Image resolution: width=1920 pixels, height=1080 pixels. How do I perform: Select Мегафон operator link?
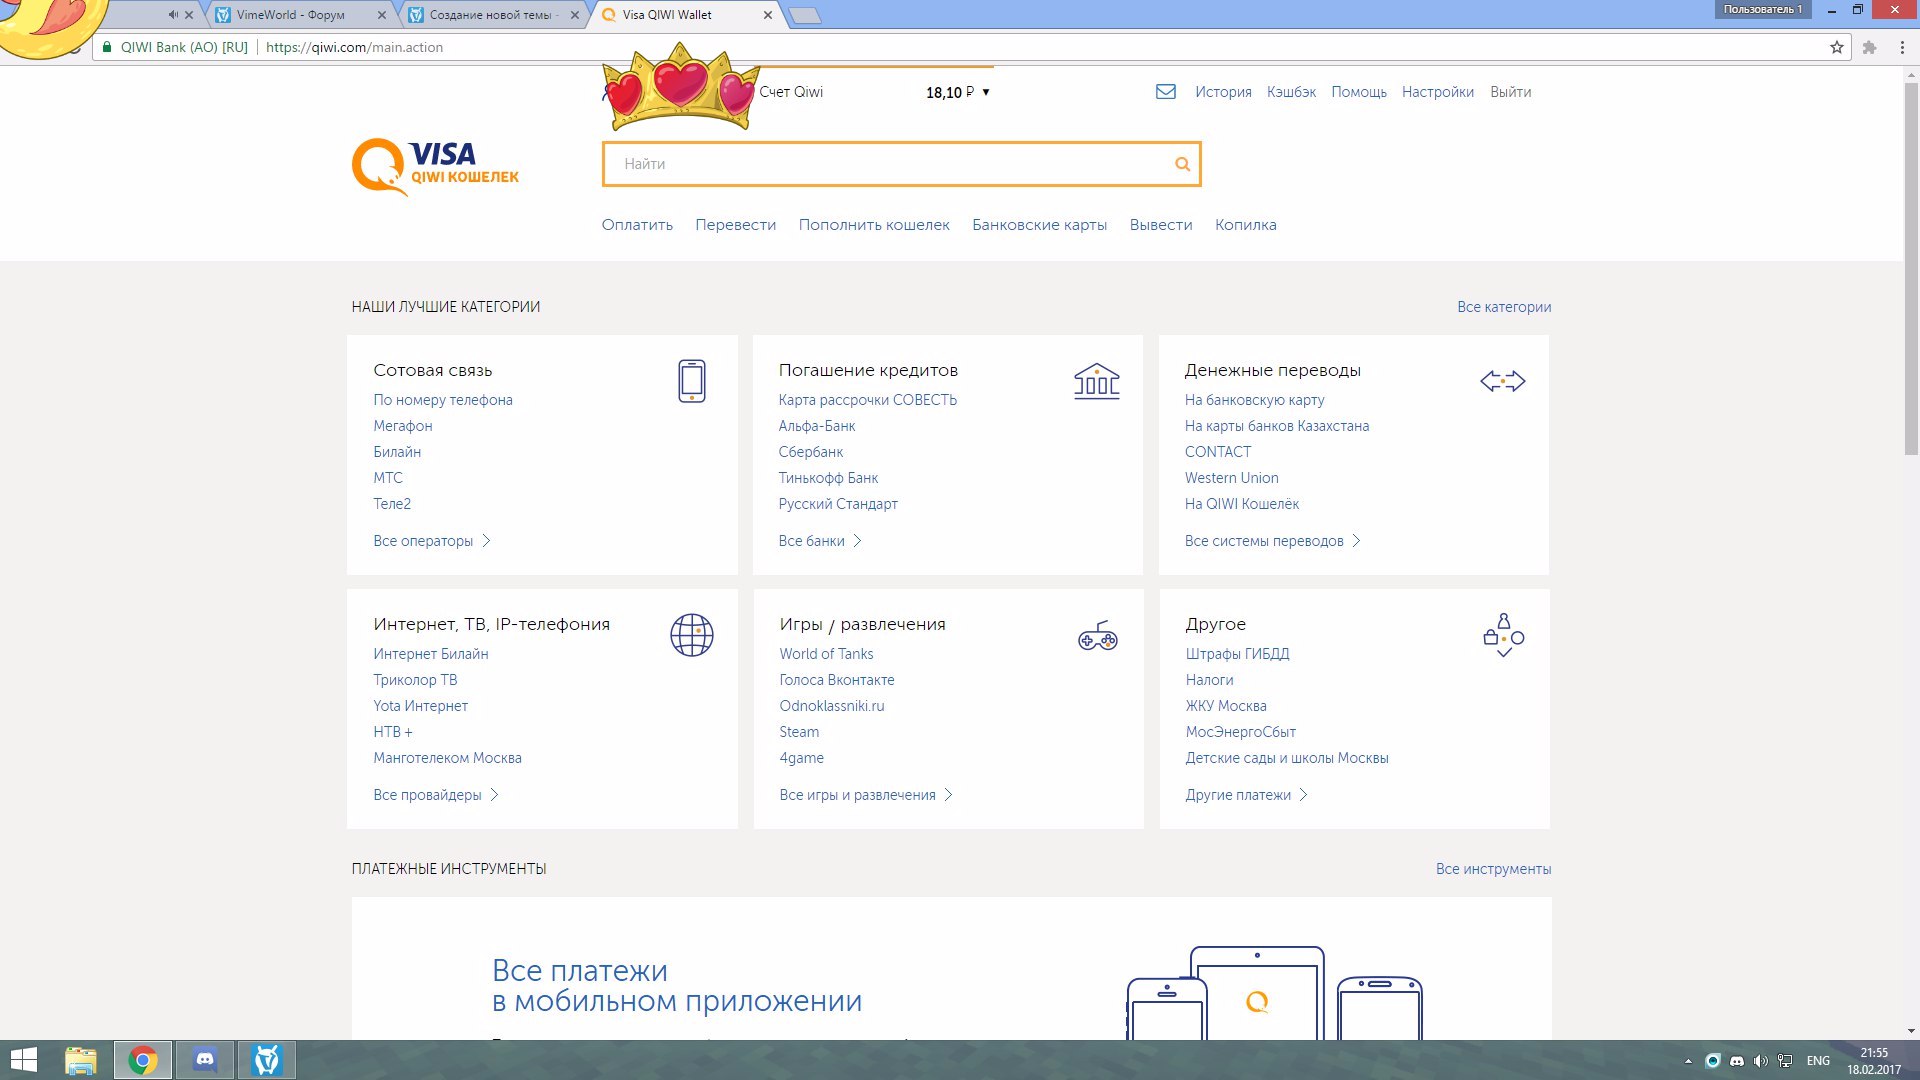coord(403,426)
